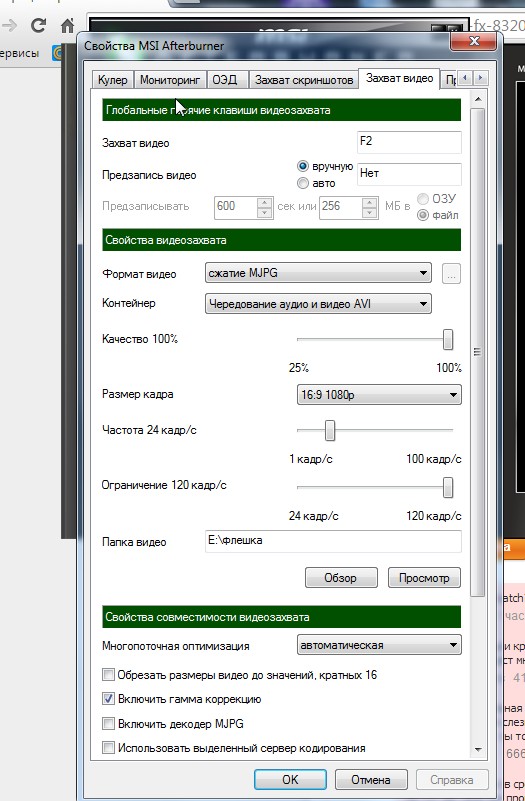Go to Захват скриншотов tab
This screenshot has height=801, width=525.
point(304,80)
